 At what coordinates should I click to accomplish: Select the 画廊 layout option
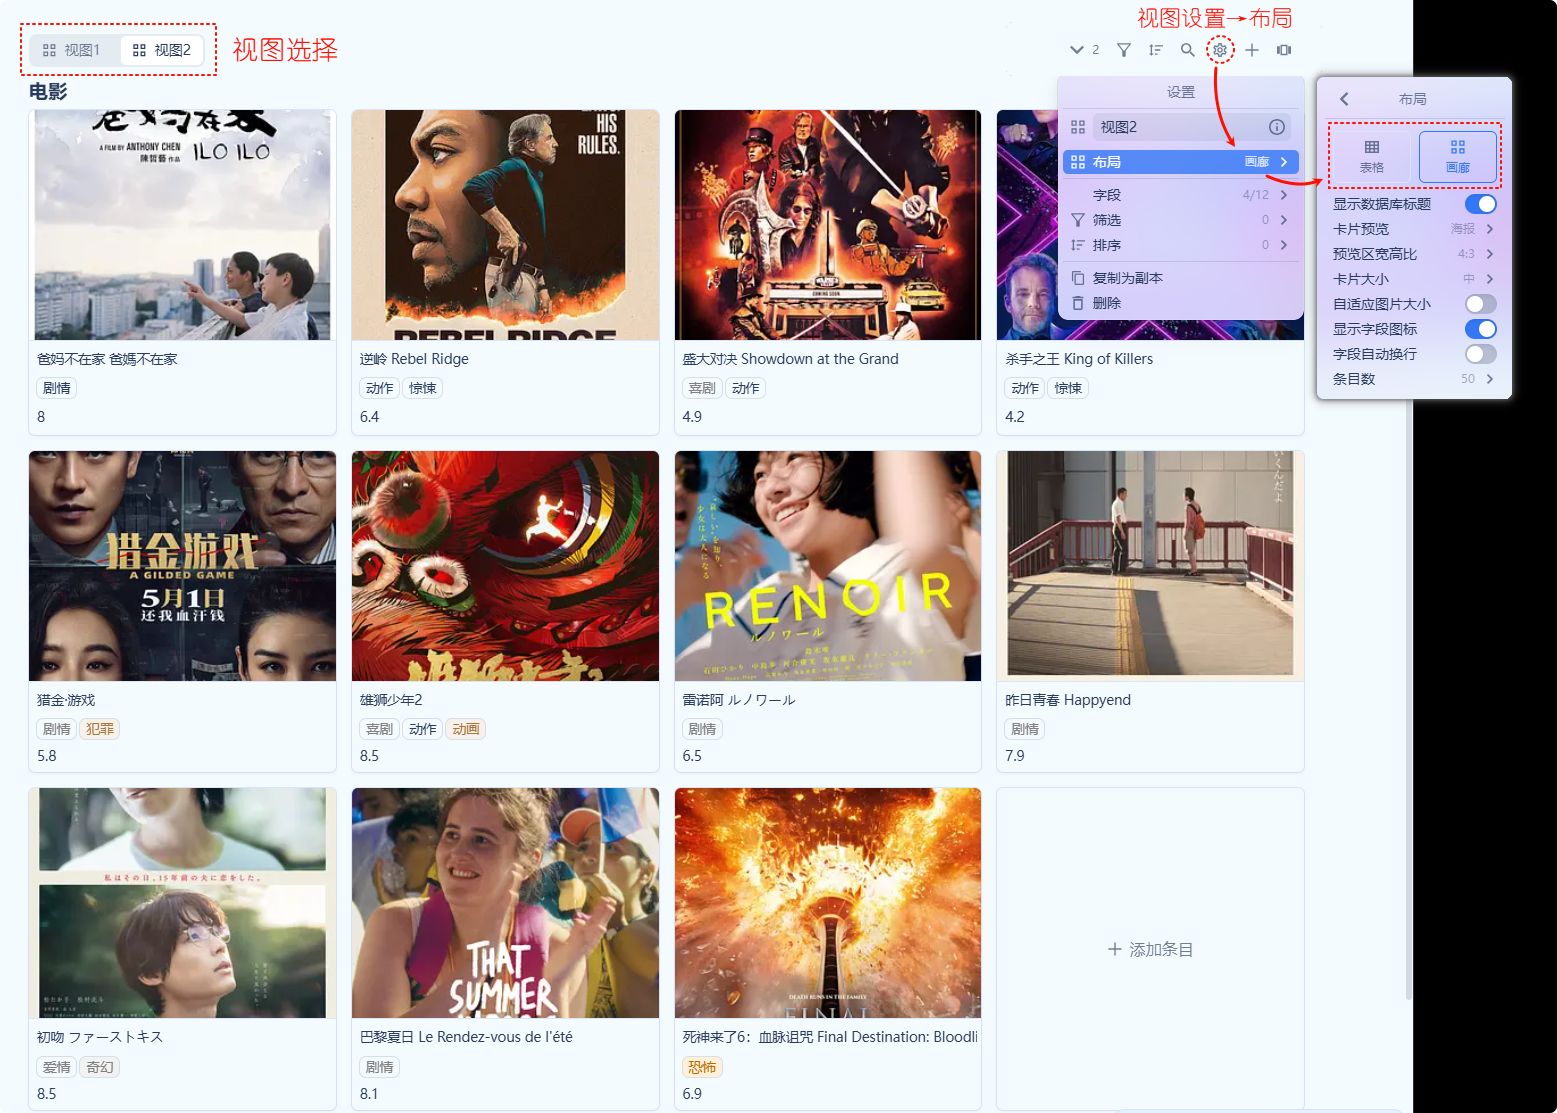point(1458,156)
